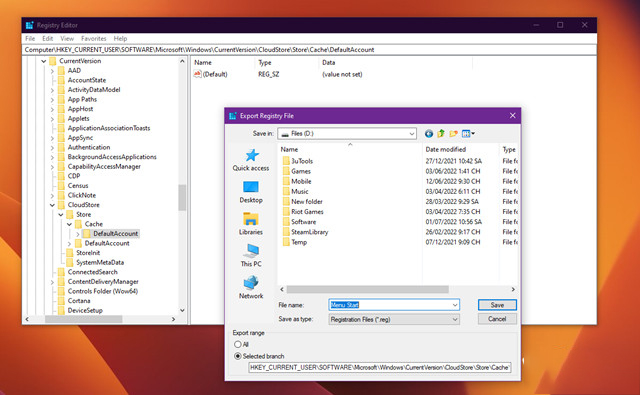Select the Music folder
This screenshot has width=640, height=395.
point(296,191)
